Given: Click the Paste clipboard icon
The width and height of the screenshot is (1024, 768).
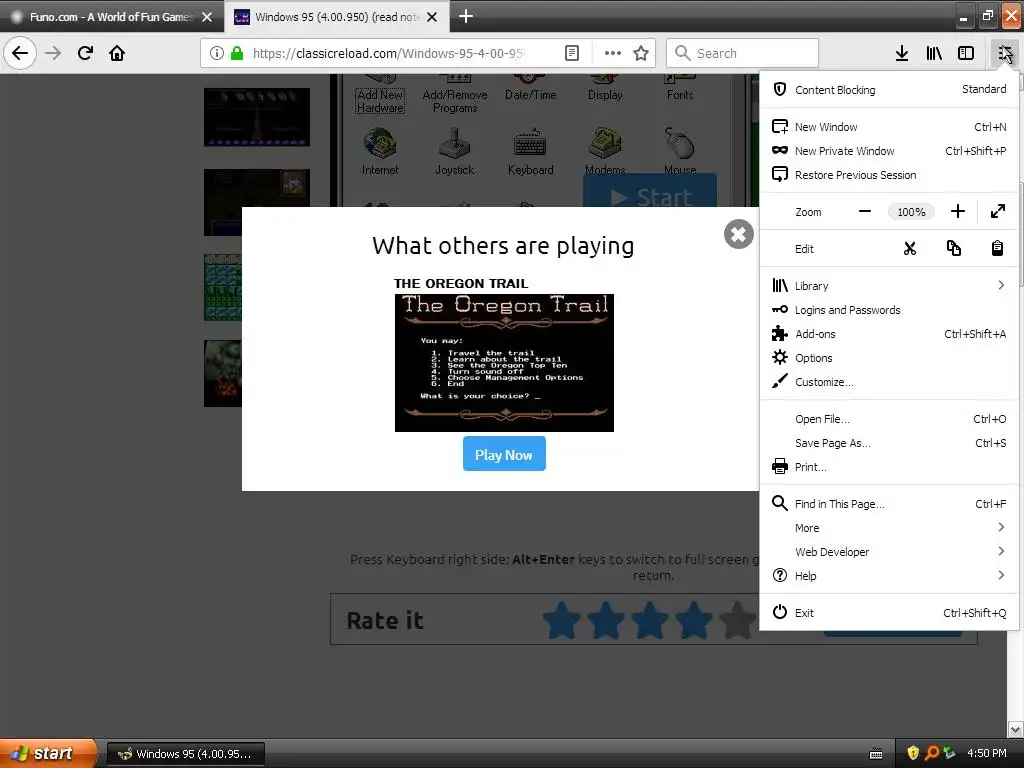Looking at the screenshot, I should pyautogui.click(x=997, y=248).
